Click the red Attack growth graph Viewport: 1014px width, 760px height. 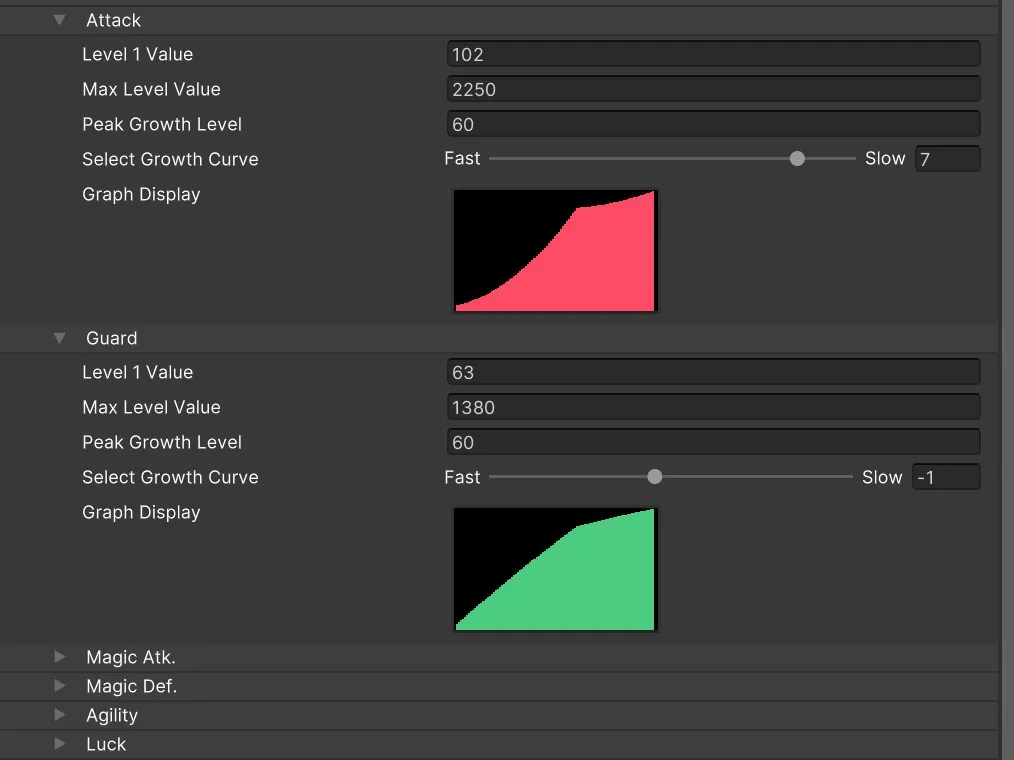pyautogui.click(x=556, y=251)
